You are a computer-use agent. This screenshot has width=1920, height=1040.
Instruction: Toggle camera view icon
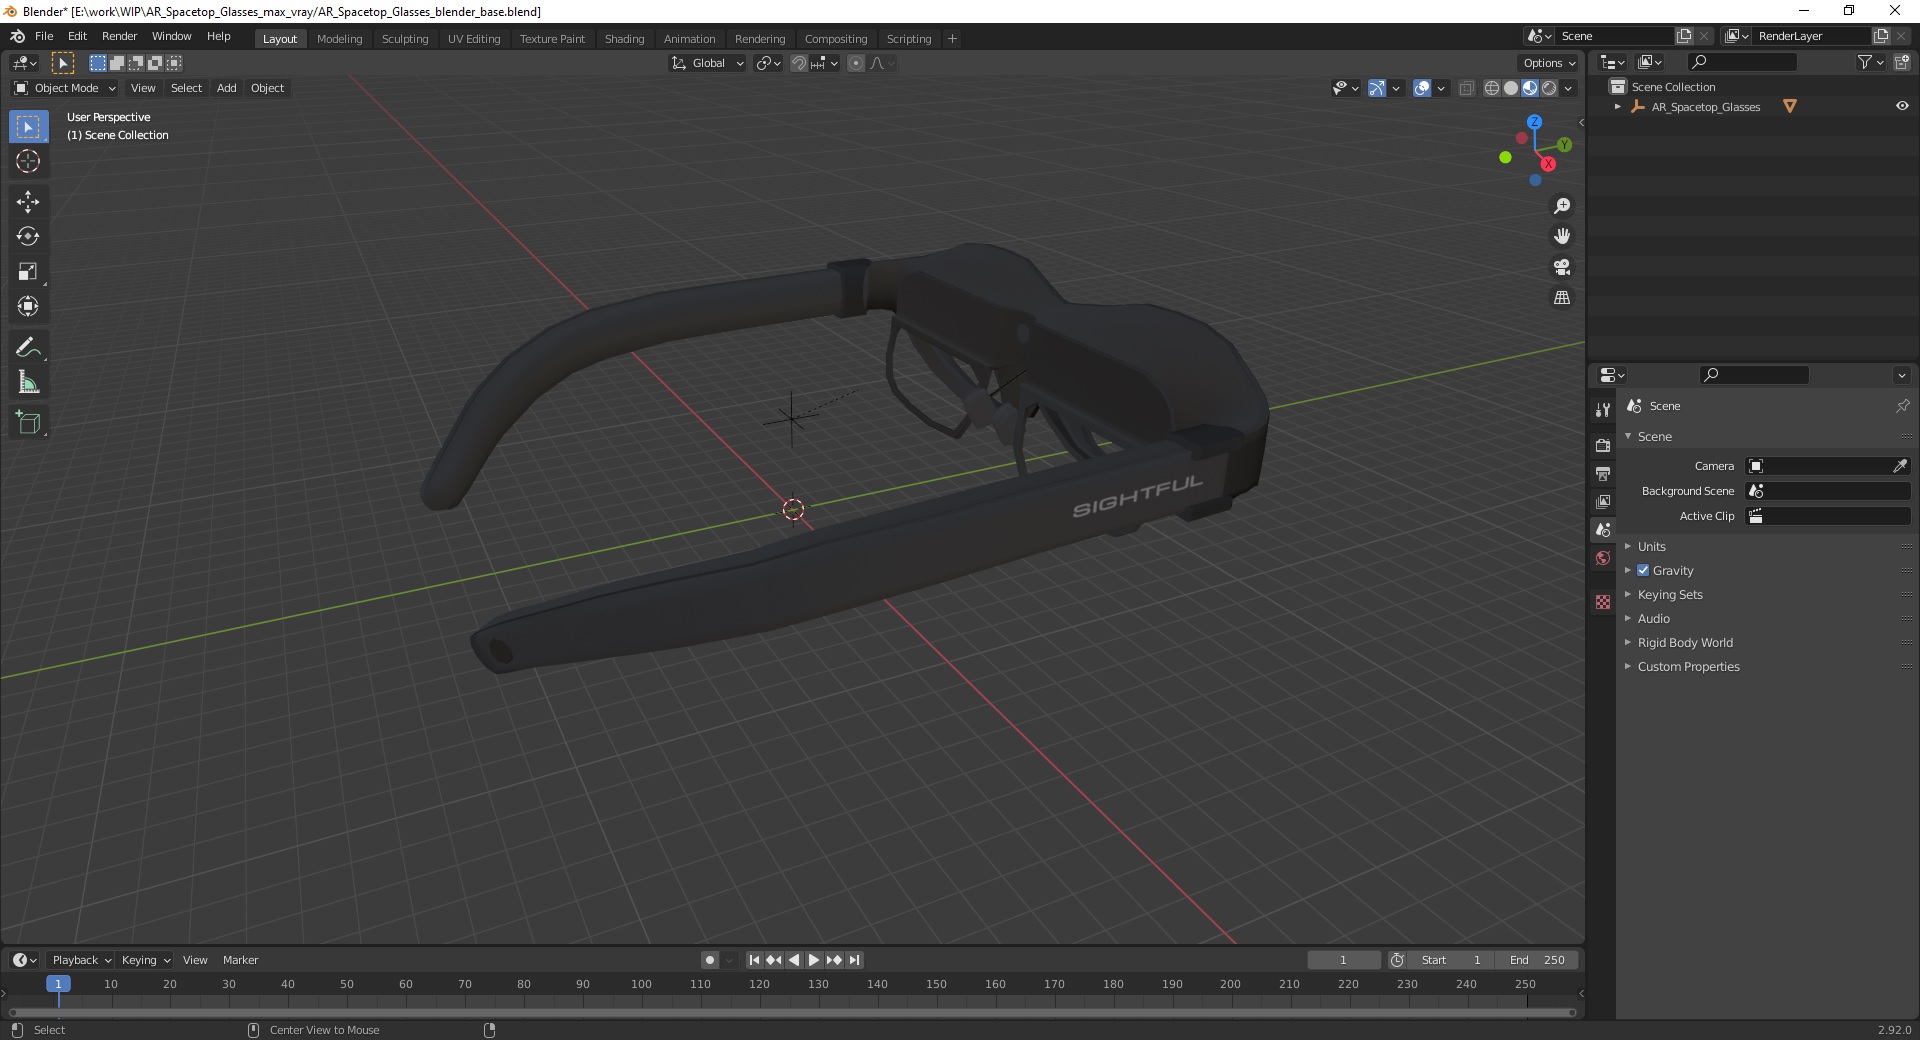[1562, 267]
